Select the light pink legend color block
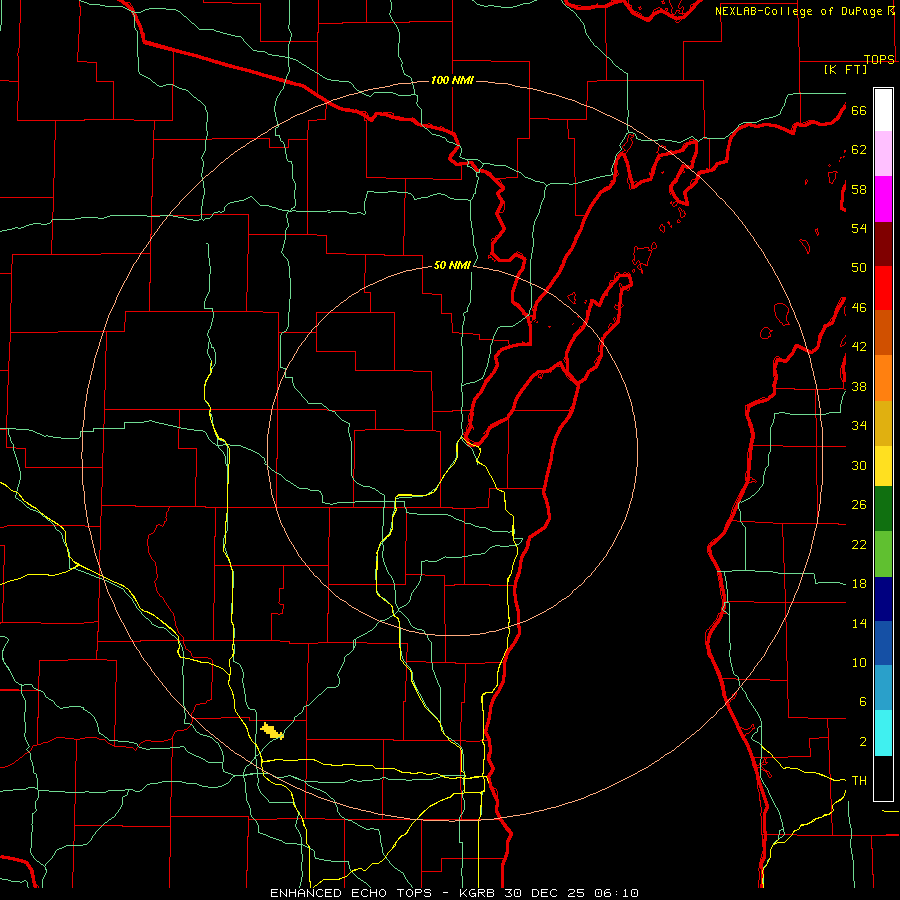900x900 pixels. (x=883, y=153)
